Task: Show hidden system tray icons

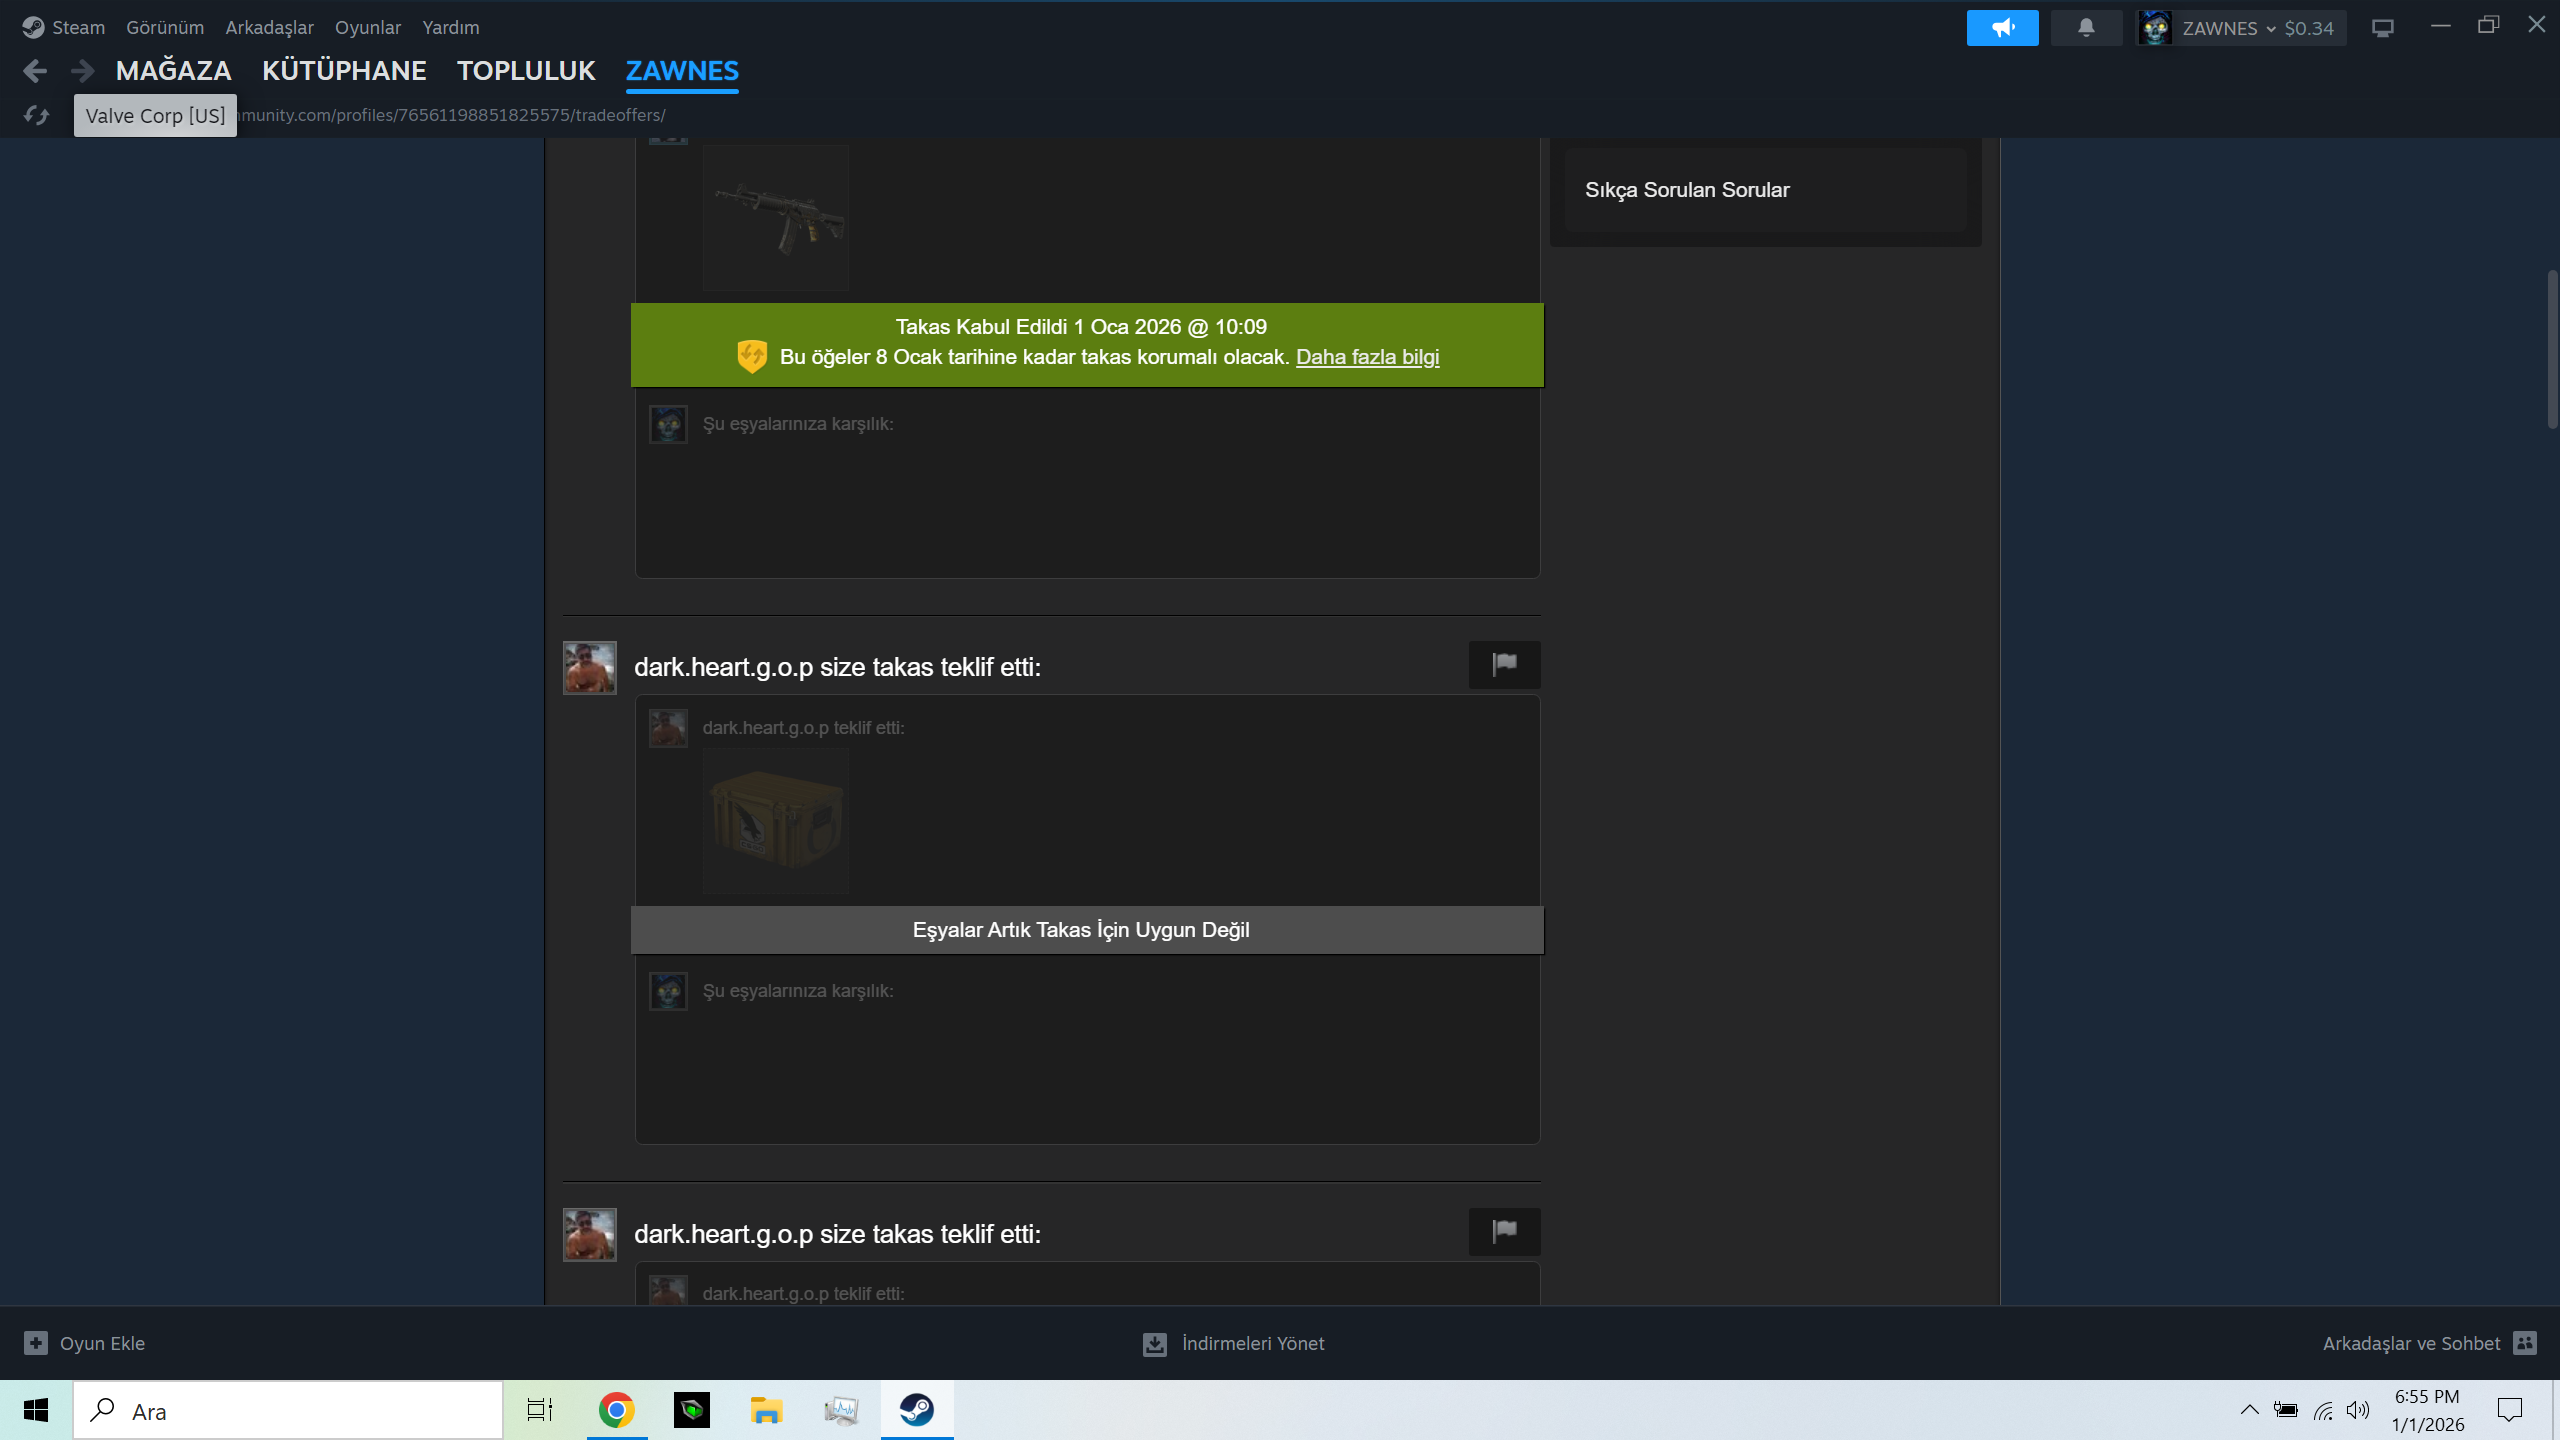Action: 2249,1410
